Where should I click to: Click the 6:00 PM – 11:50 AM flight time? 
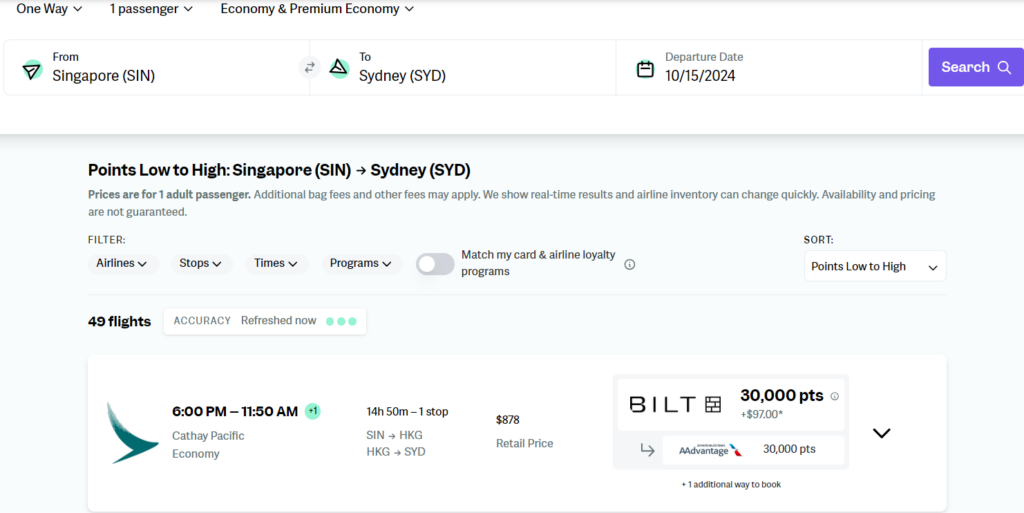(x=235, y=411)
